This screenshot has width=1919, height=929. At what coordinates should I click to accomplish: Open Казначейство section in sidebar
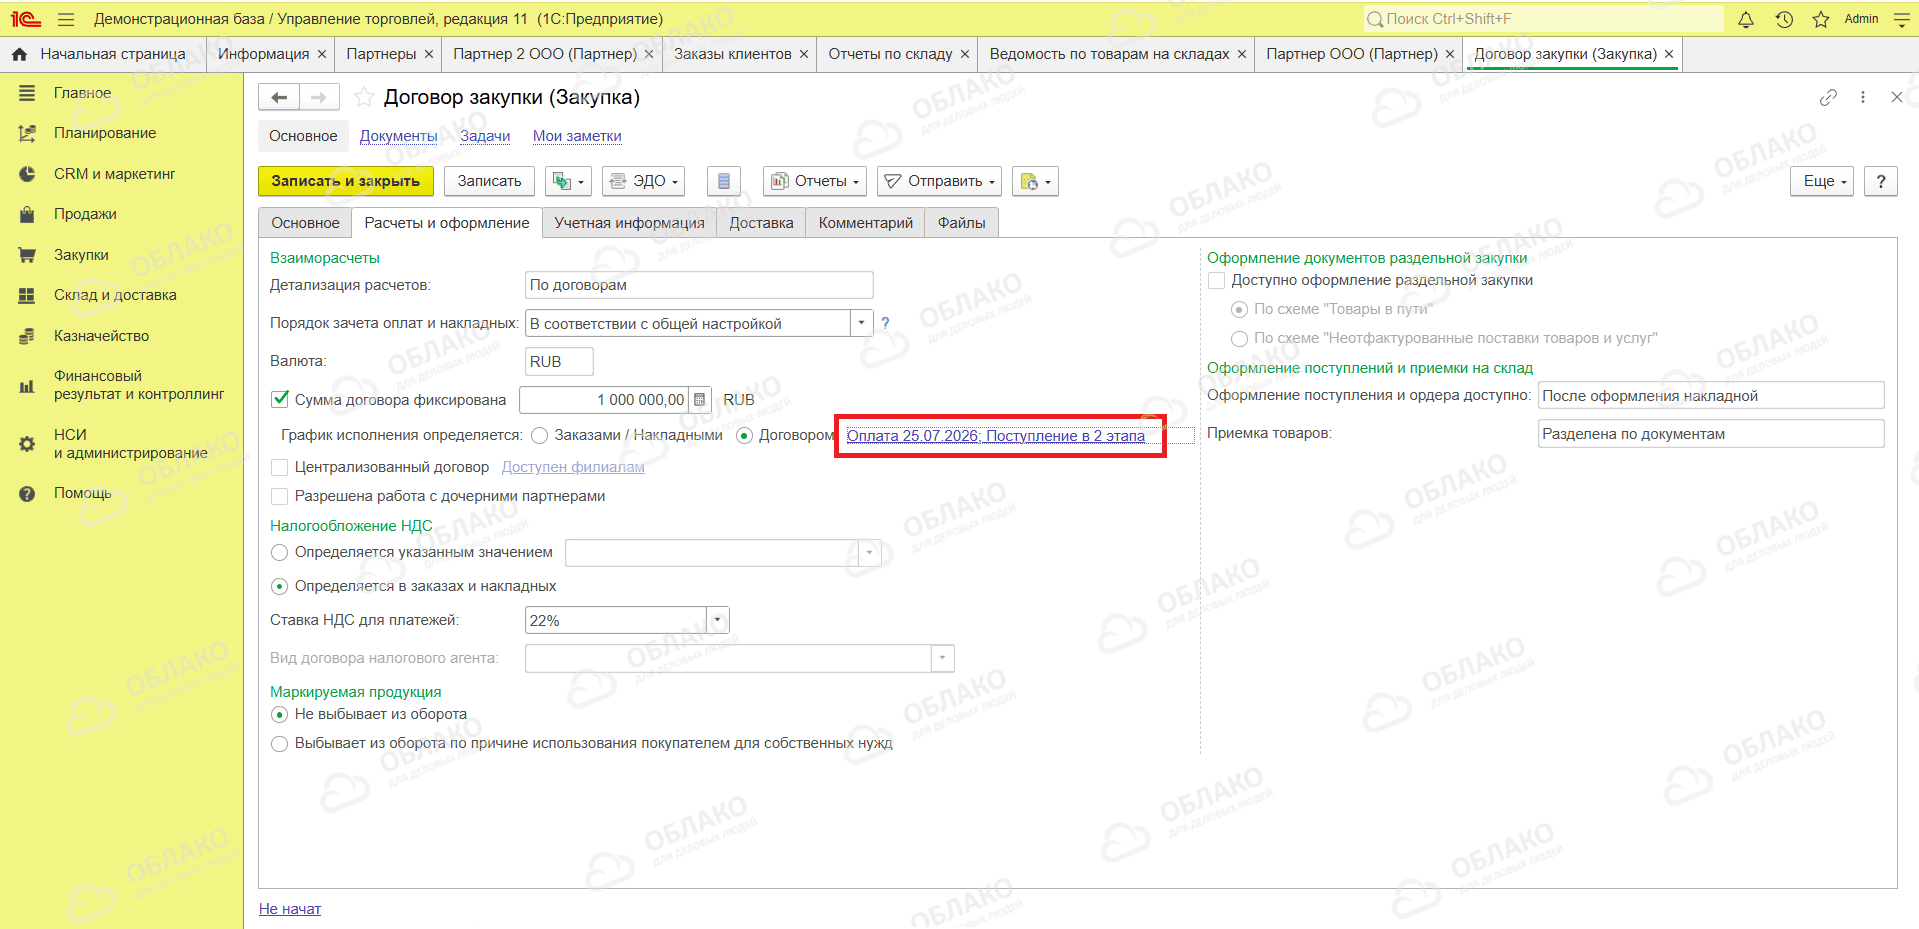point(101,336)
